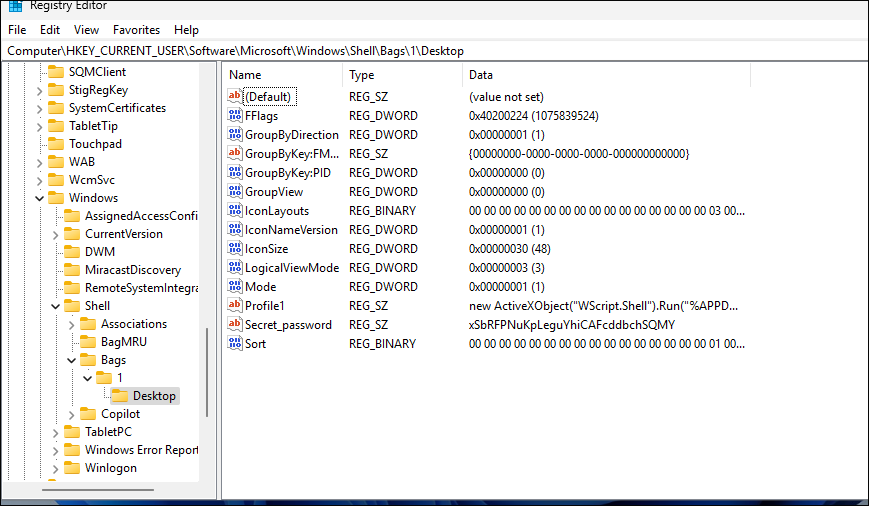Viewport: 869px width, 506px height.
Task: Open the Help menu
Action: [x=186, y=30]
